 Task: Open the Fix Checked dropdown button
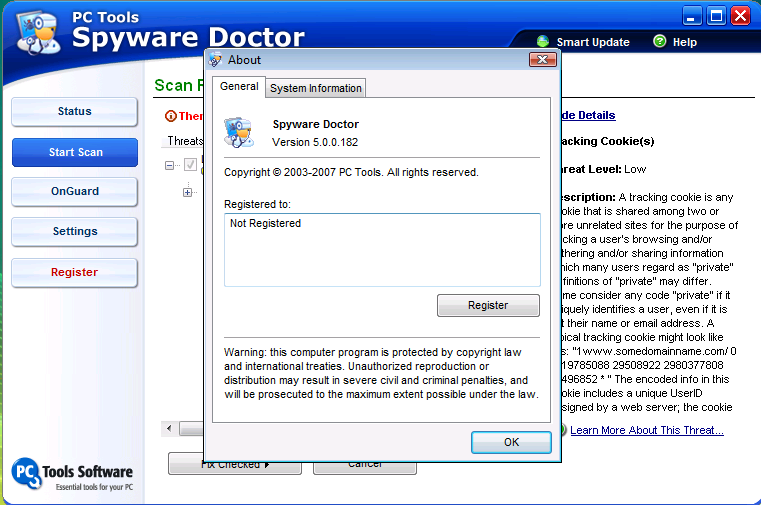pos(234,465)
